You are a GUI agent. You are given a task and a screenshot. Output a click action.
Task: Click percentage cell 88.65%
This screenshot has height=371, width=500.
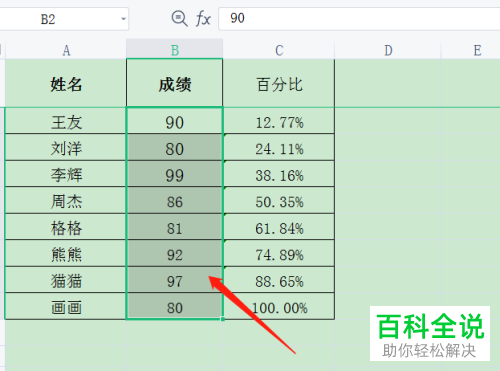pyautogui.click(x=279, y=280)
